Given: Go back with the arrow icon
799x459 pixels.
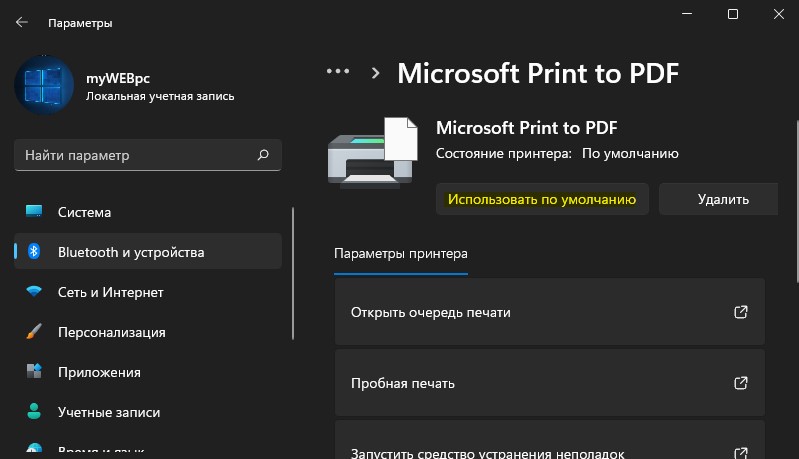Looking at the screenshot, I should coord(21,22).
